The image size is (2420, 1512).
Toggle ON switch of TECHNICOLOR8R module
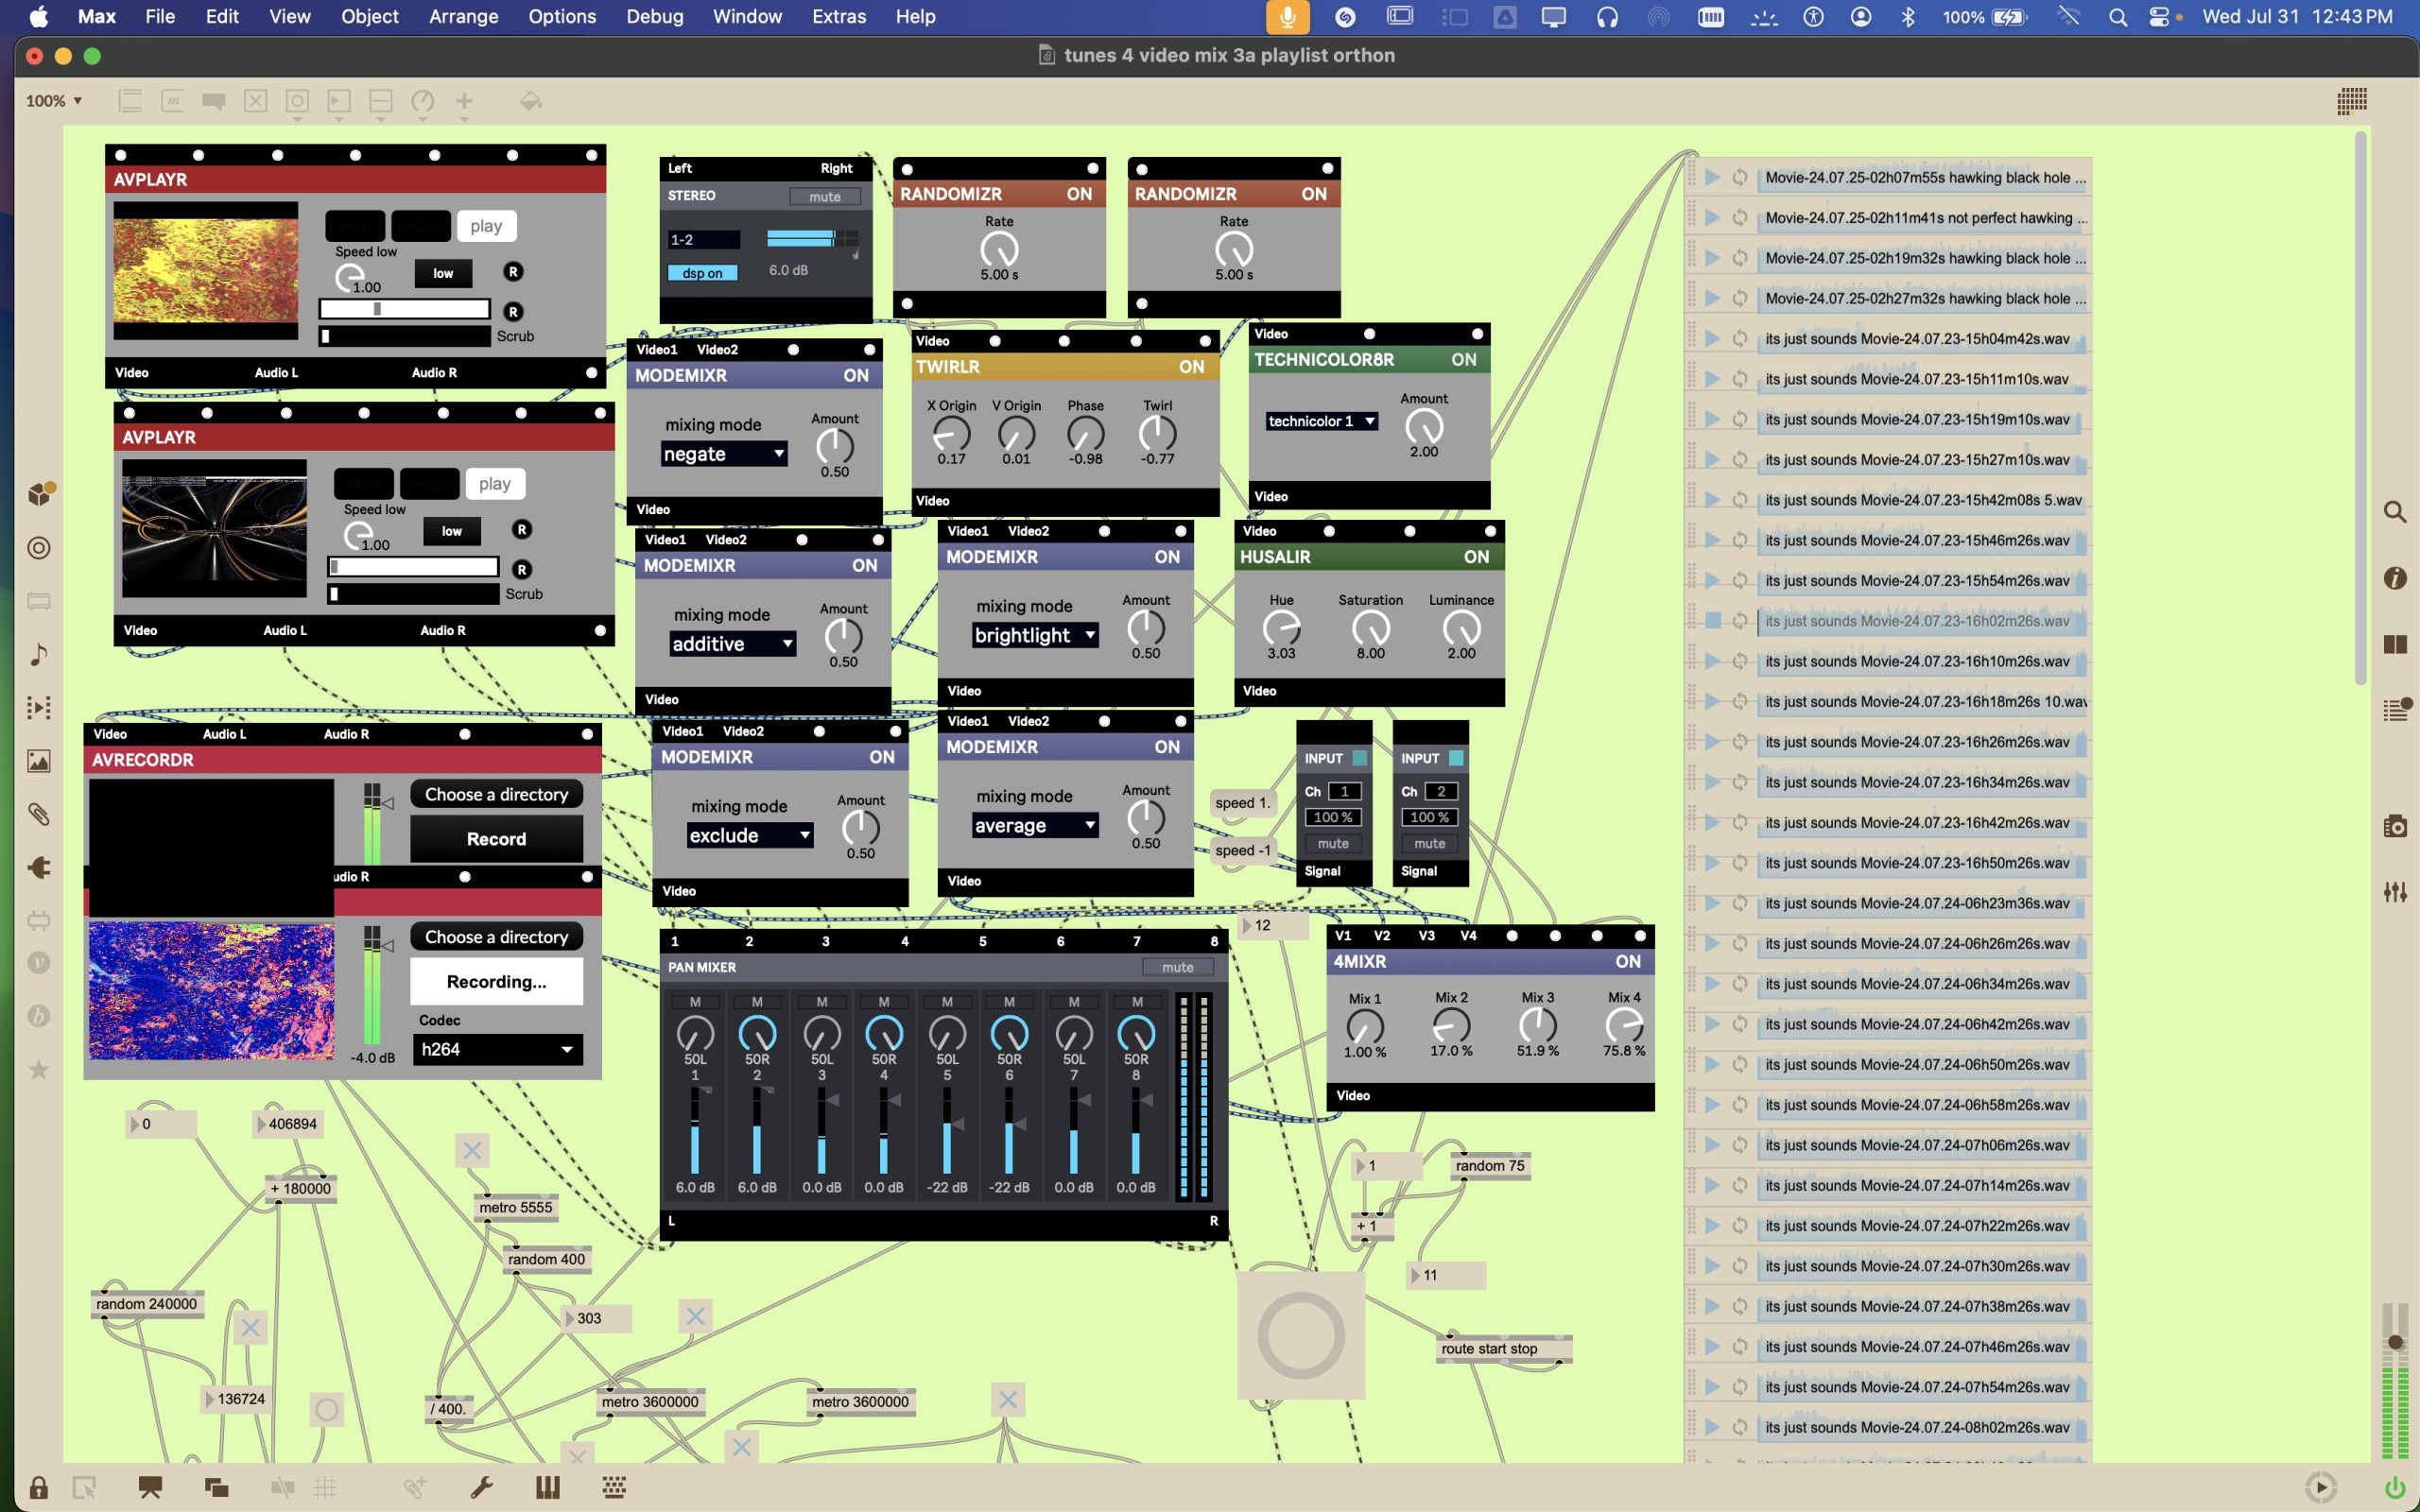[x=1464, y=359]
